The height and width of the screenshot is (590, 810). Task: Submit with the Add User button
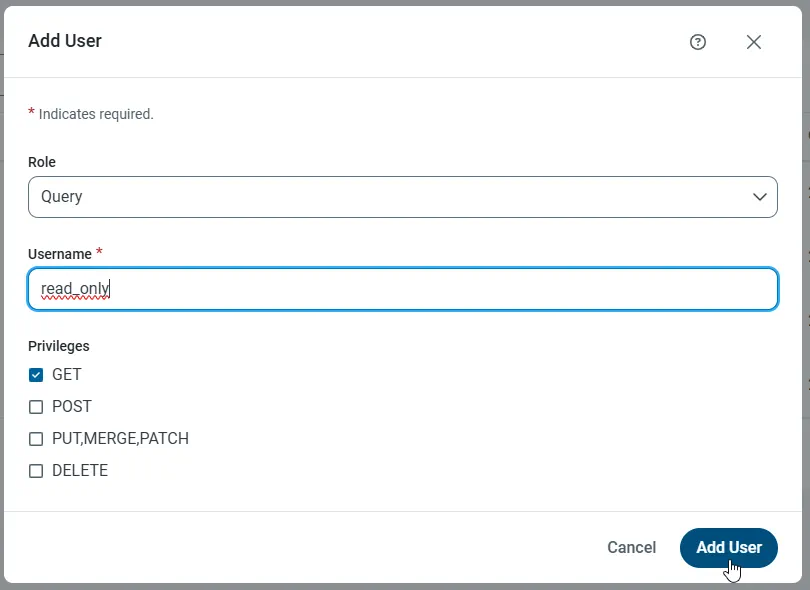click(728, 548)
